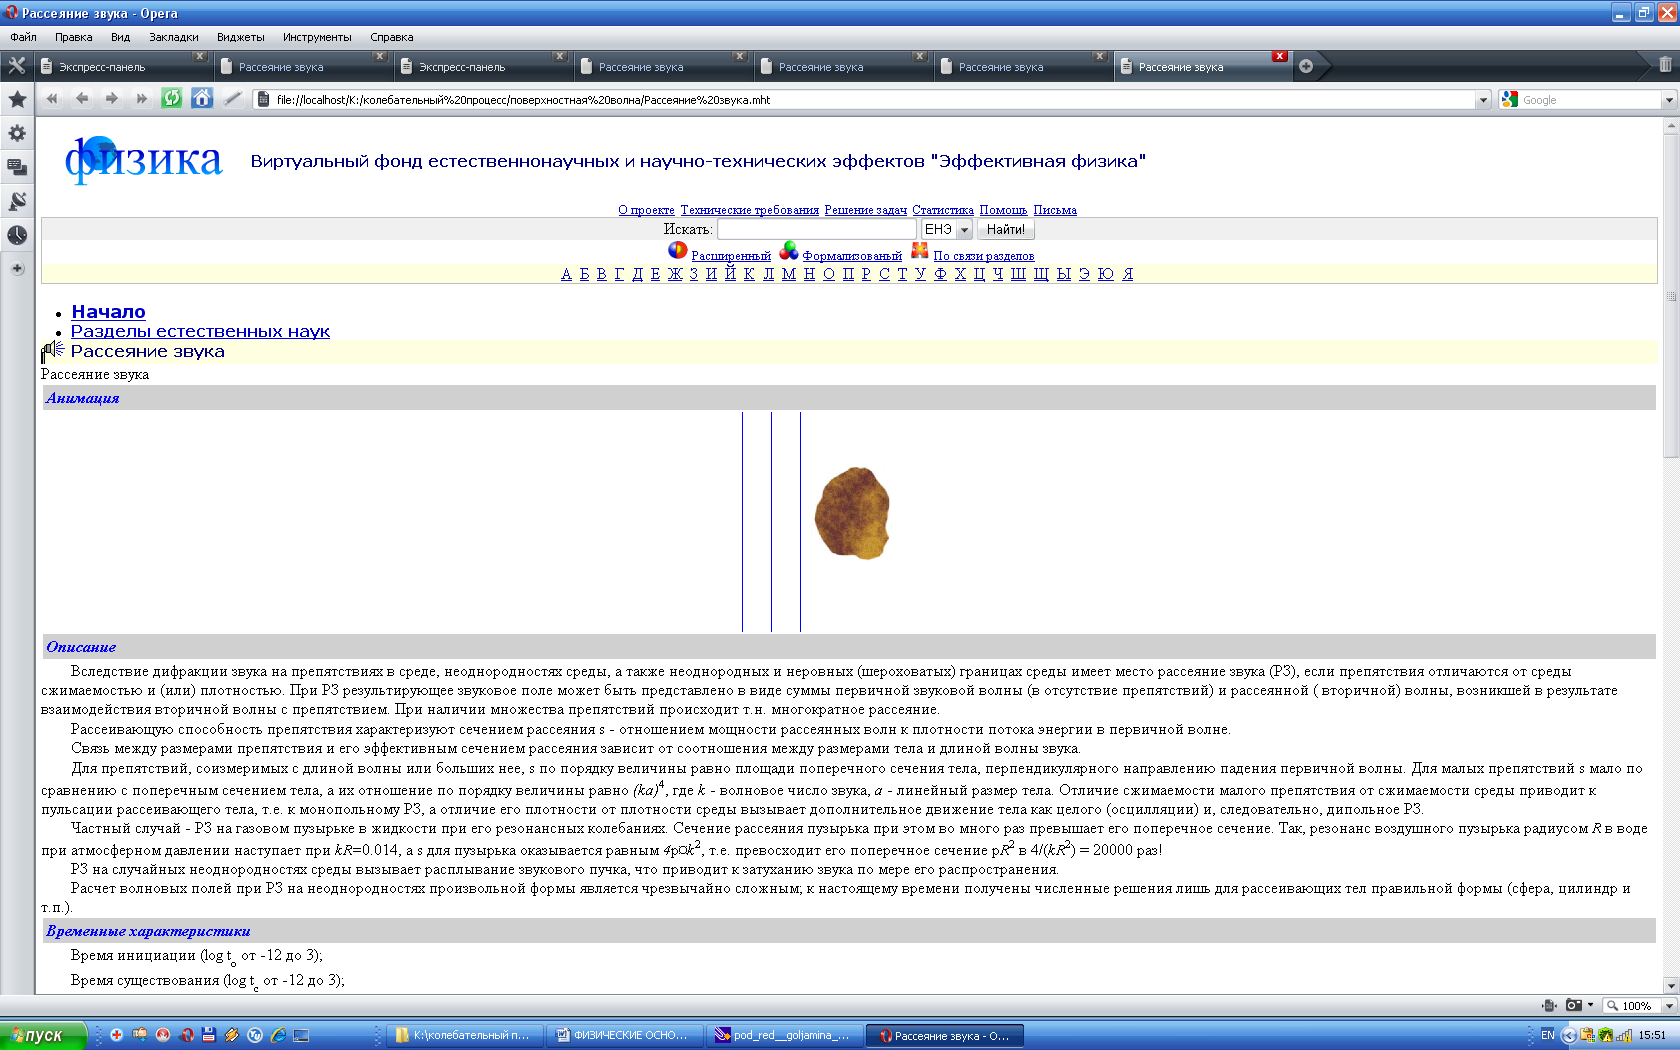This screenshot has height=1050, width=1680.
Task: Open the О проекте link
Action: tap(646, 210)
